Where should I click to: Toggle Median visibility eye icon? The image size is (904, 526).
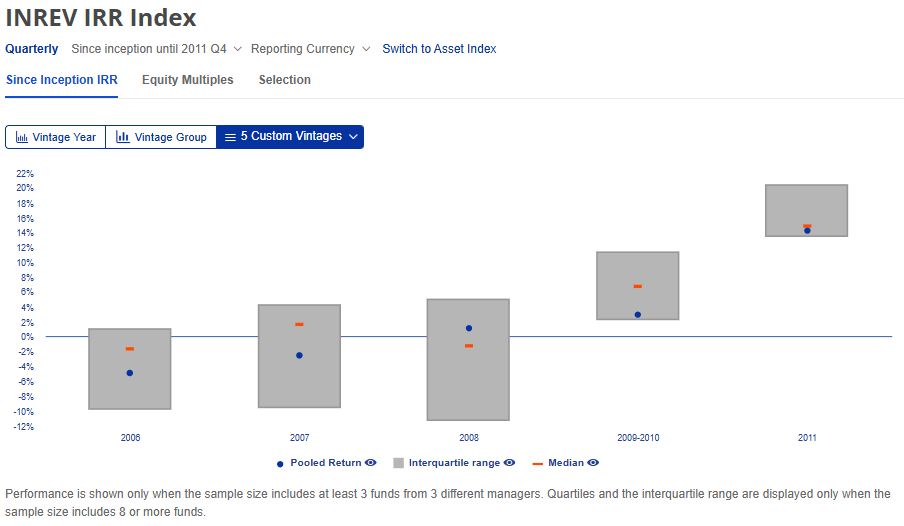click(594, 463)
